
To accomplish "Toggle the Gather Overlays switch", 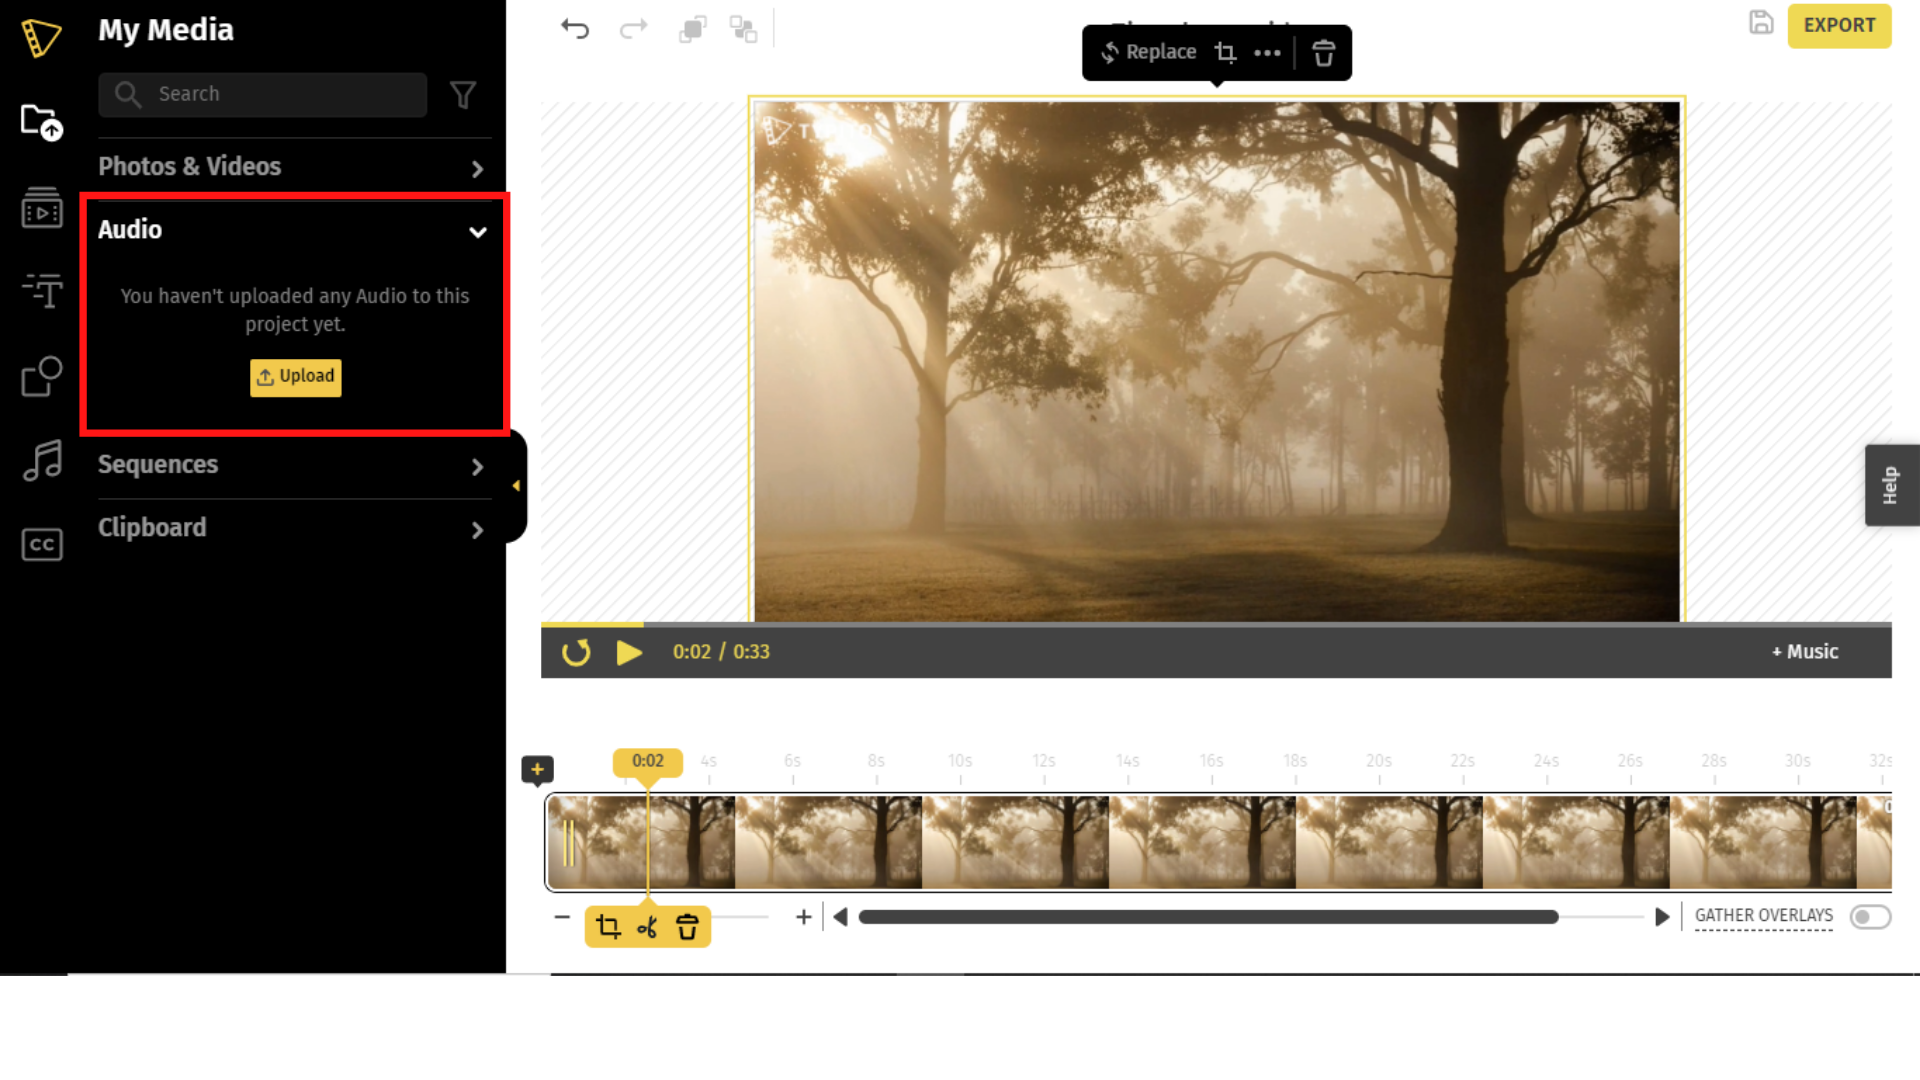I will click(x=1870, y=915).
